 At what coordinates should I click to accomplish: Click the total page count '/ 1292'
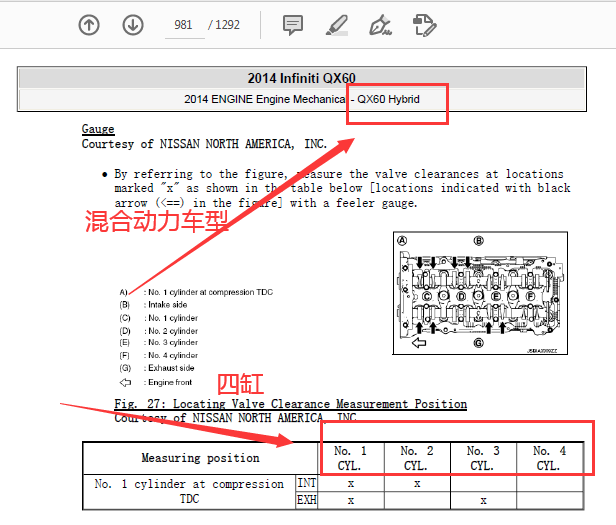pyautogui.click(x=224, y=25)
